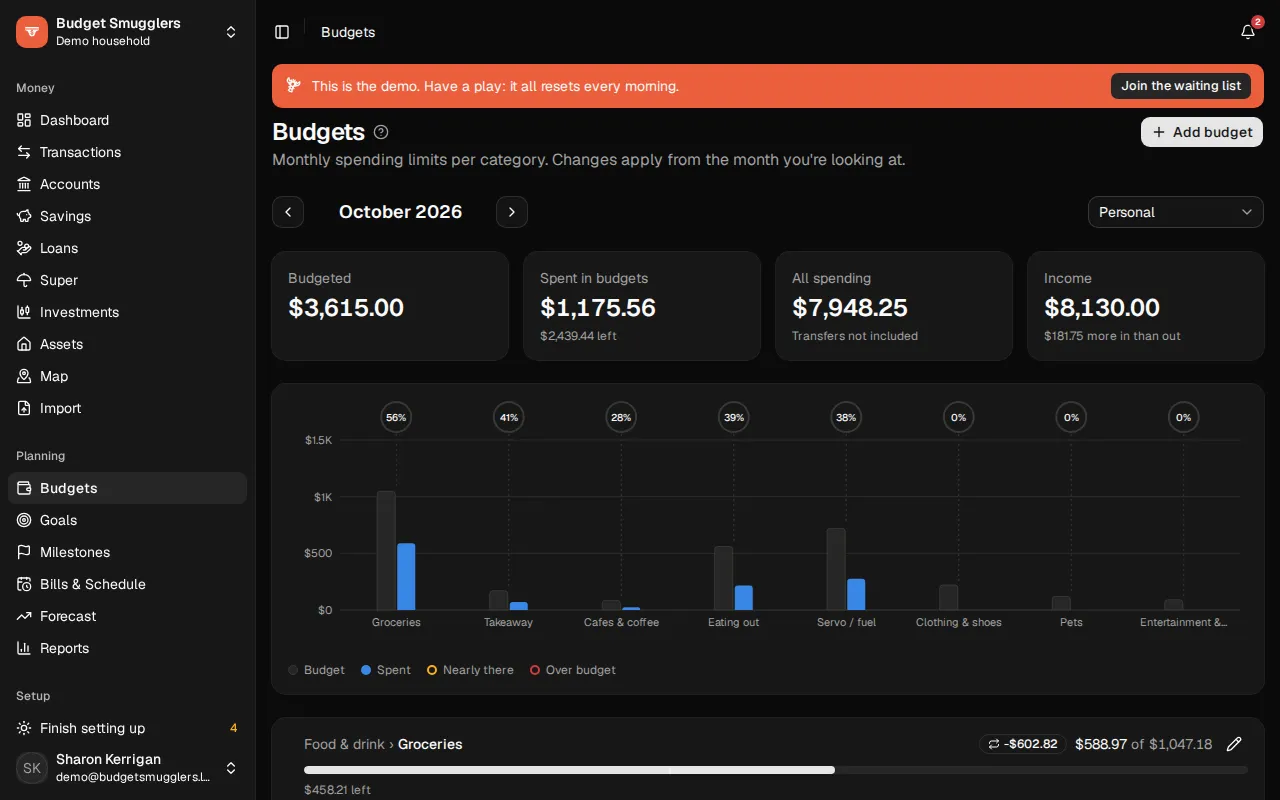Go to previous month arrow
The image size is (1280, 800).
[x=288, y=212]
